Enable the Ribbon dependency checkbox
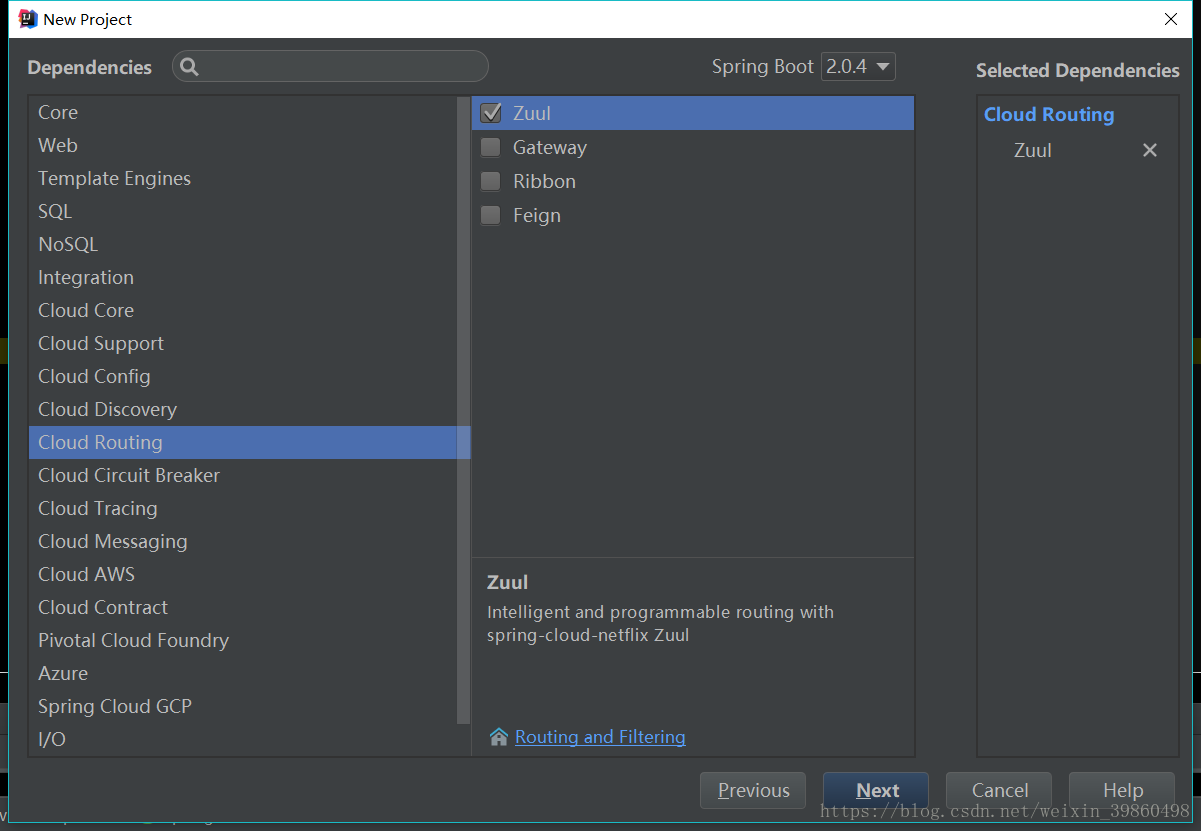The width and height of the screenshot is (1201, 831). pos(490,181)
